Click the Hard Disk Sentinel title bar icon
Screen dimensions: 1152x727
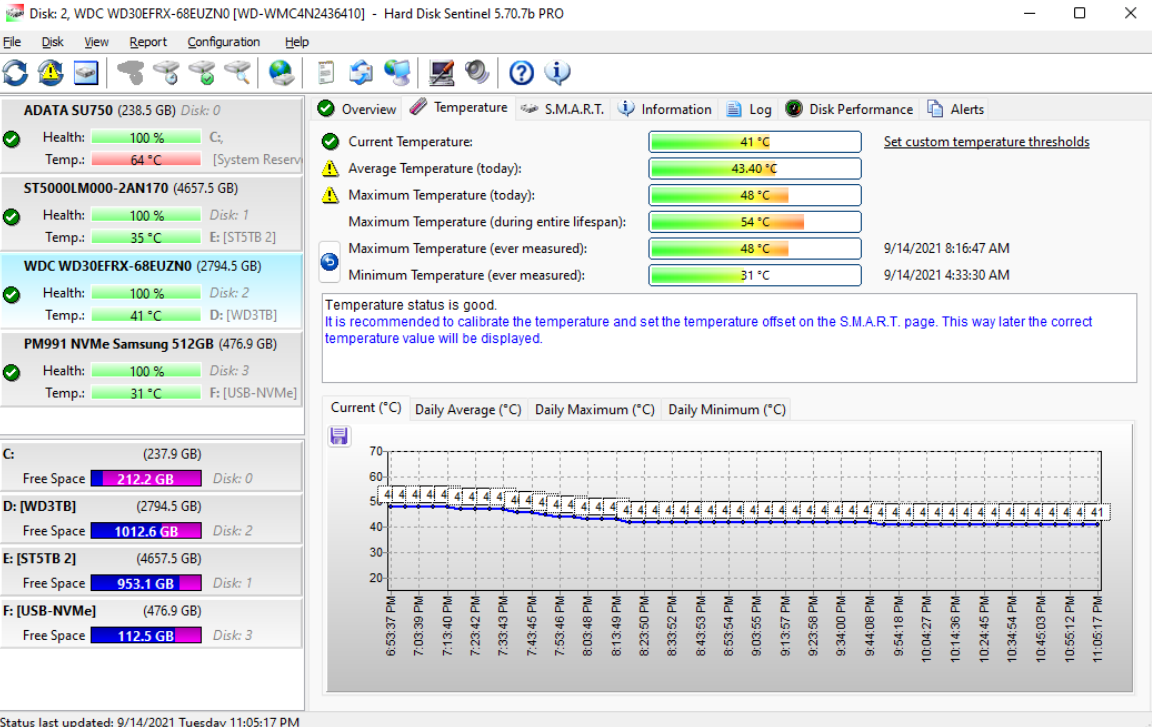14,13
